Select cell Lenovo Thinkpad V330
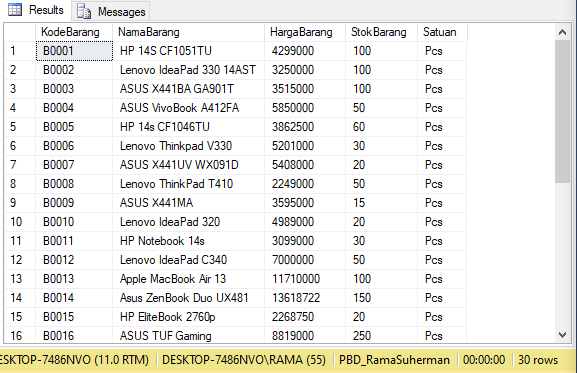 click(x=188, y=146)
